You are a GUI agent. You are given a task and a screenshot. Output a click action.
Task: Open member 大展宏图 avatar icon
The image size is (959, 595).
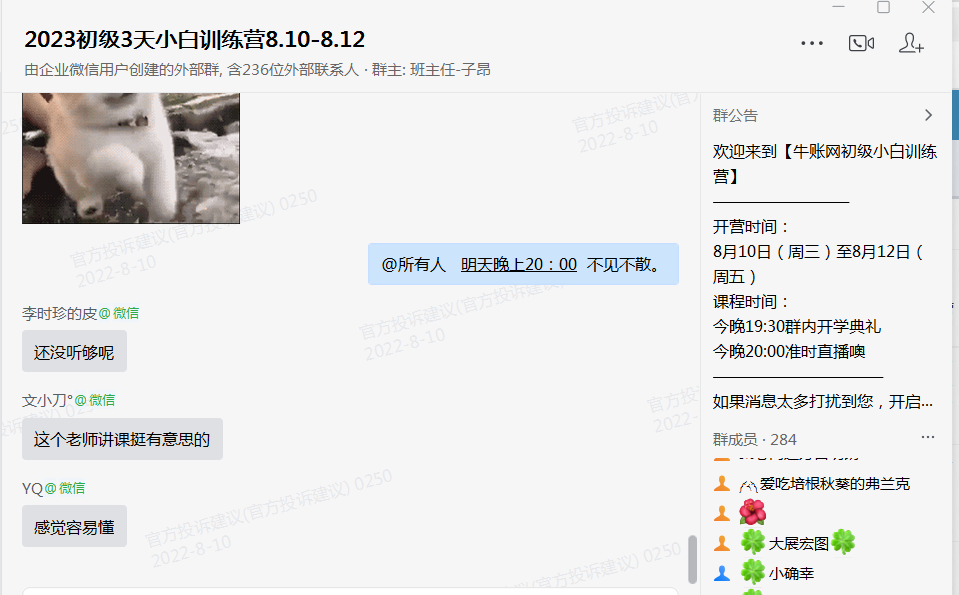pyautogui.click(x=722, y=543)
